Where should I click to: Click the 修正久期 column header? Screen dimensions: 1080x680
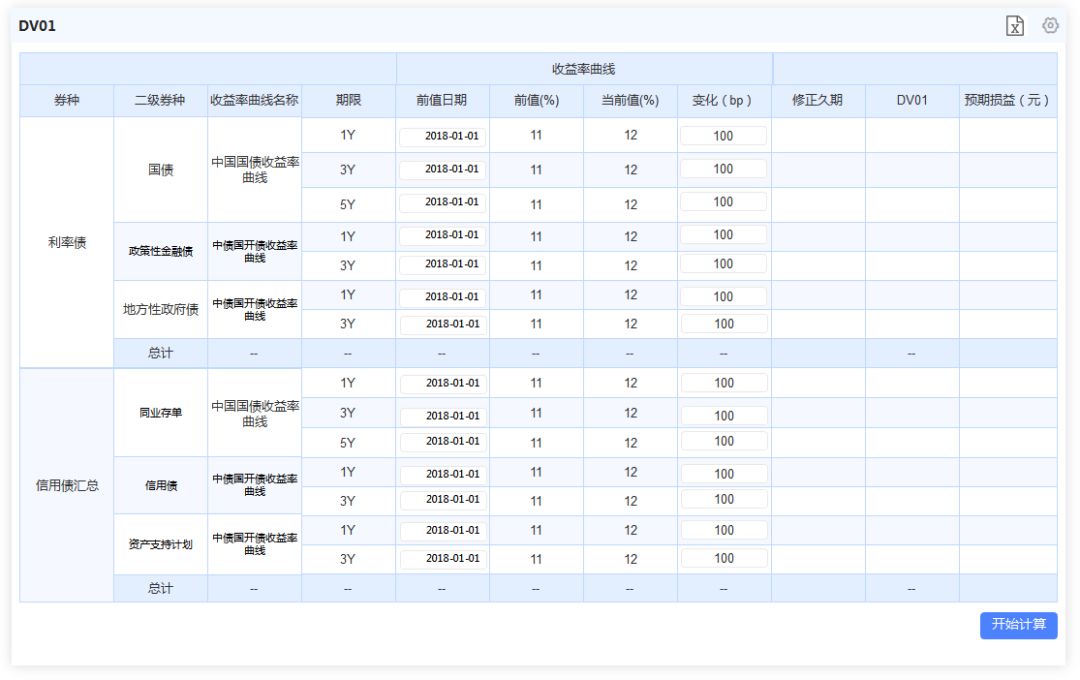point(818,101)
